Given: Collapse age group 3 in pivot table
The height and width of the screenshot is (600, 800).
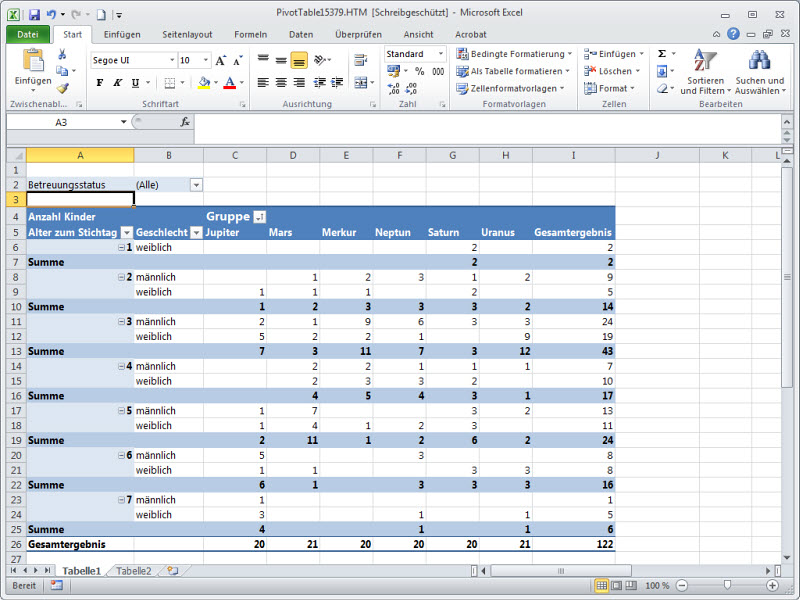Looking at the screenshot, I should click(x=121, y=321).
